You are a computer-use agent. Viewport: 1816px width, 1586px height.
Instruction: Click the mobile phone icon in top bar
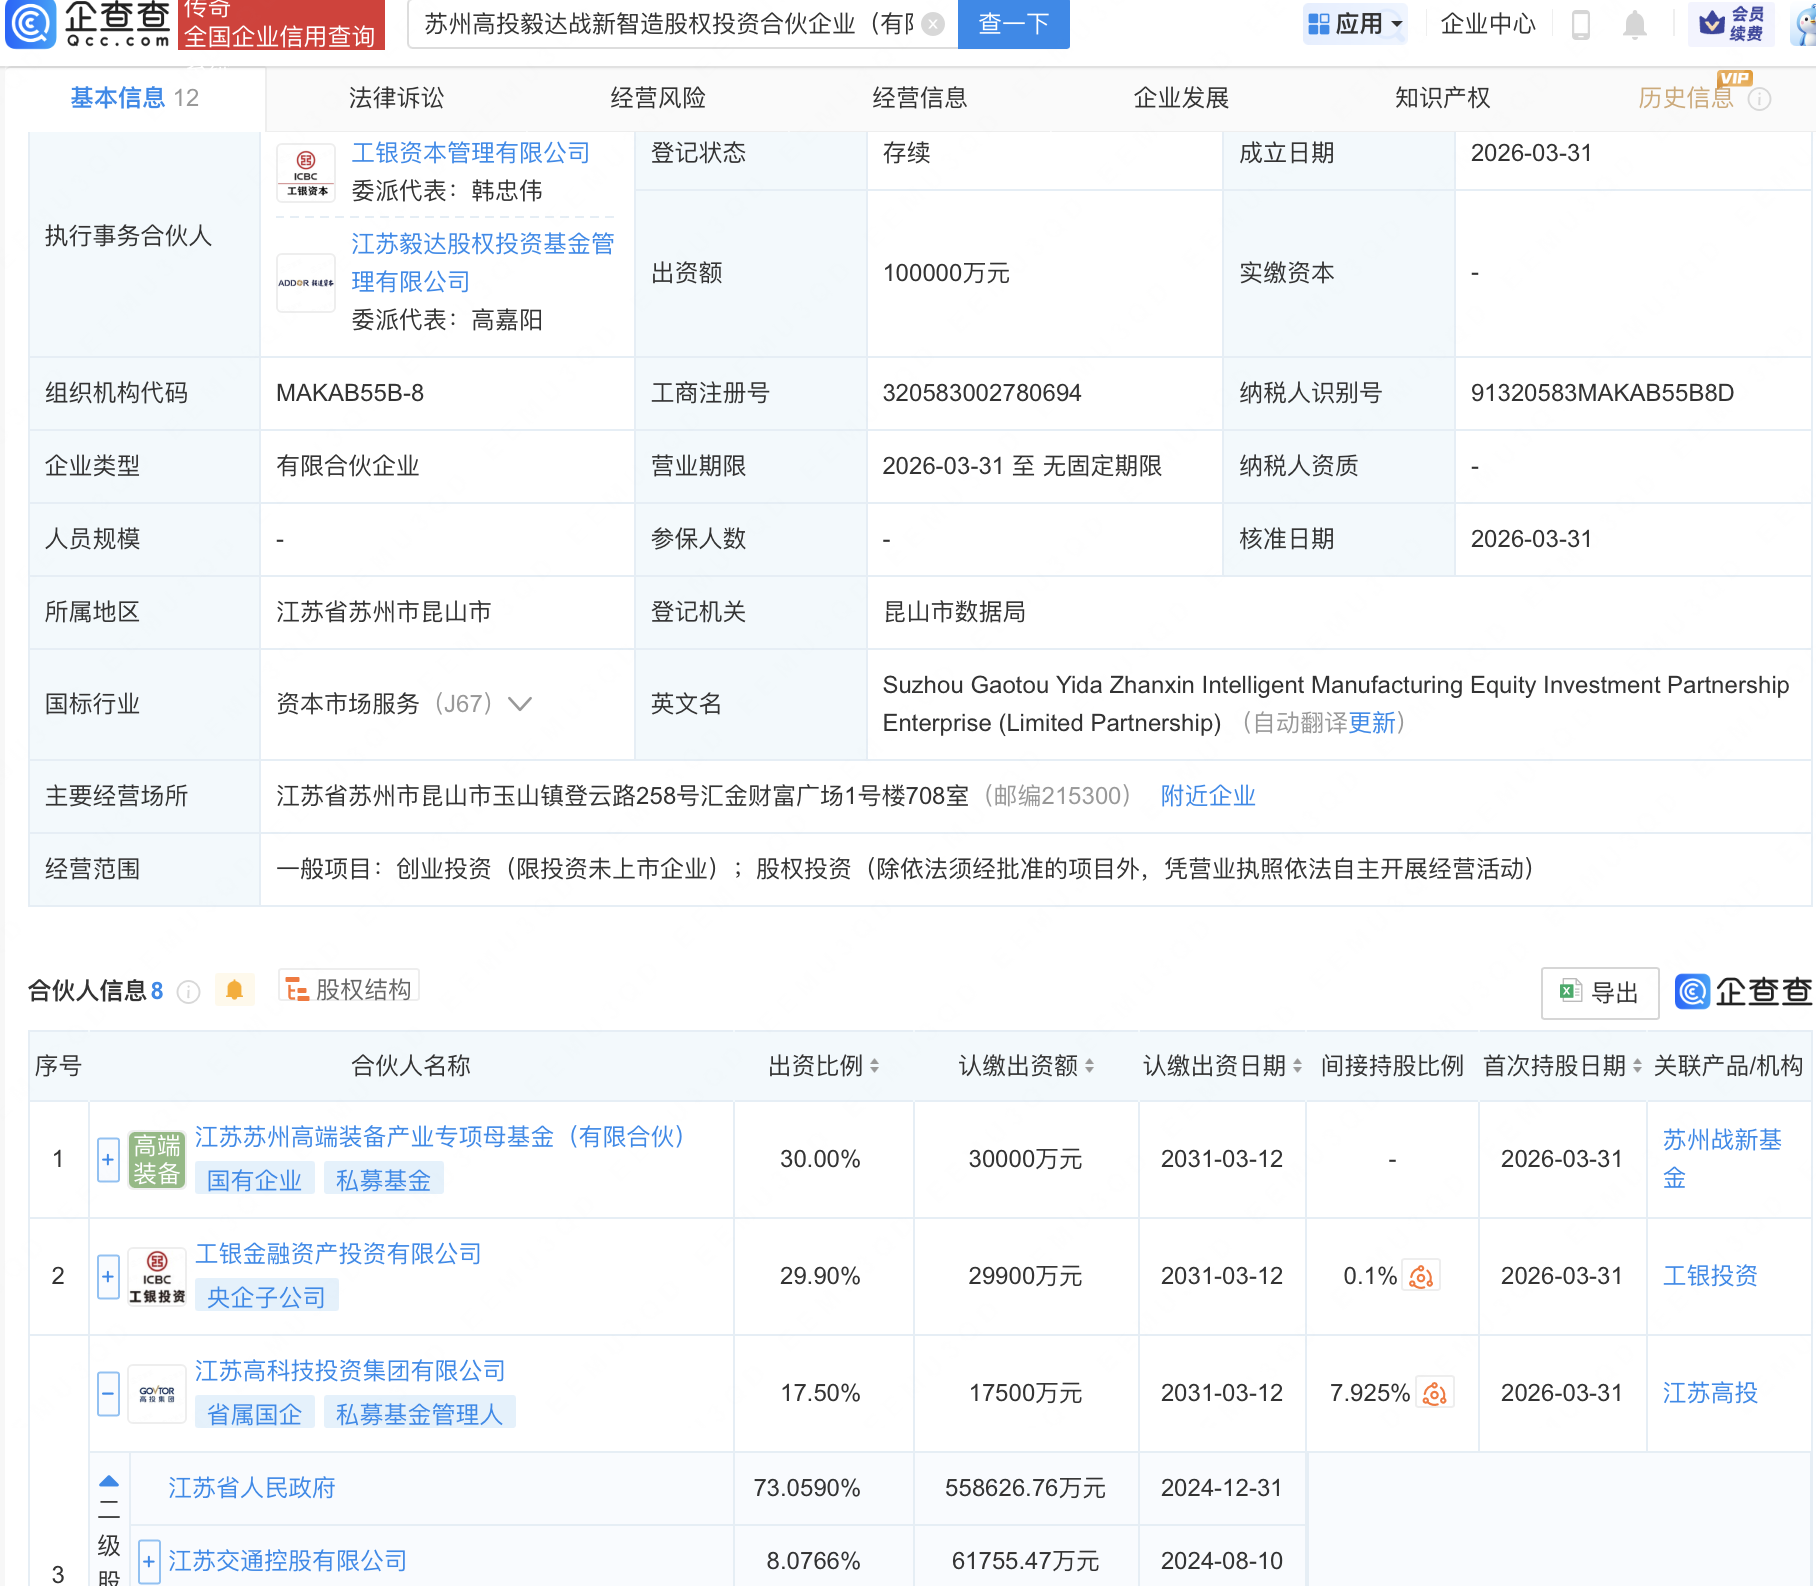click(x=1580, y=25)
